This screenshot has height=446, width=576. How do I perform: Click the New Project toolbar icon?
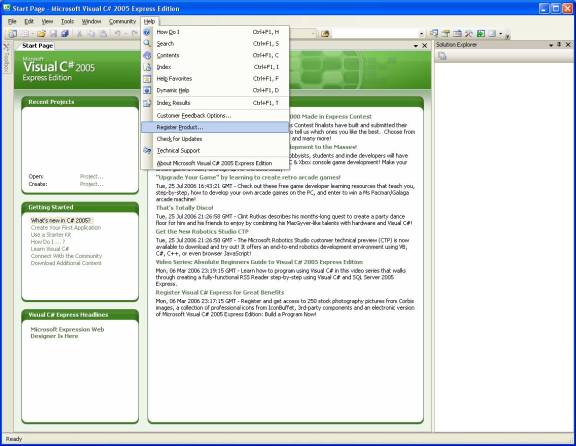(x=13, y=34)
